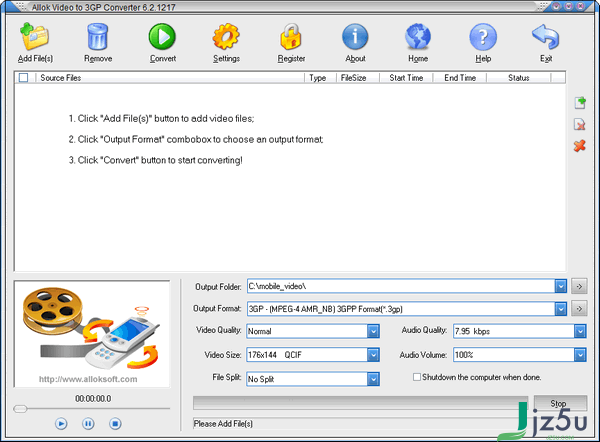Open Settings via the gear icon
Screen dimensions: 600x442
(x=226, y=37)
